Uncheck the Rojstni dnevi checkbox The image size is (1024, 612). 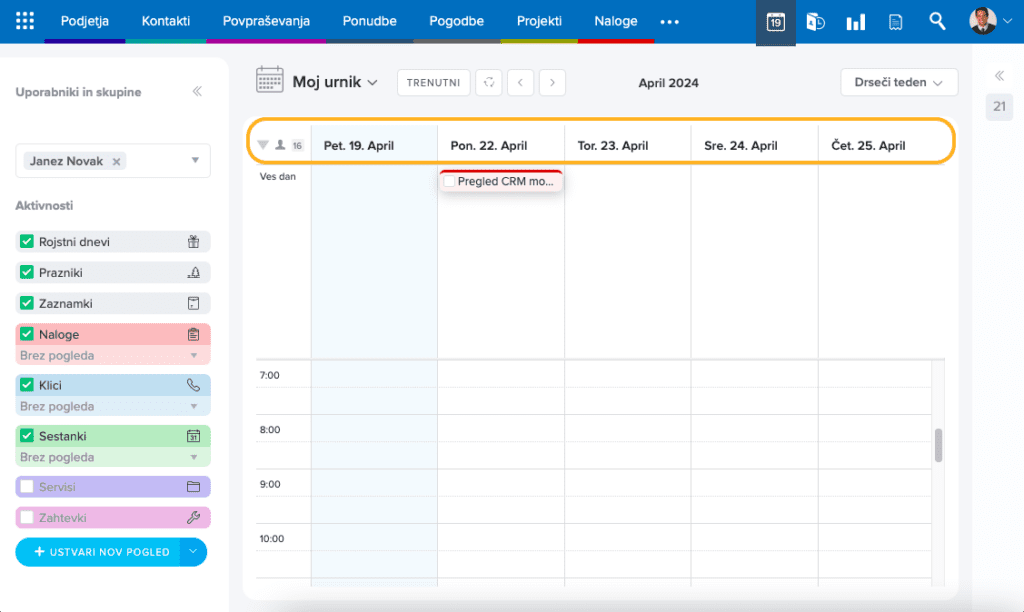[x=27, y=242]
